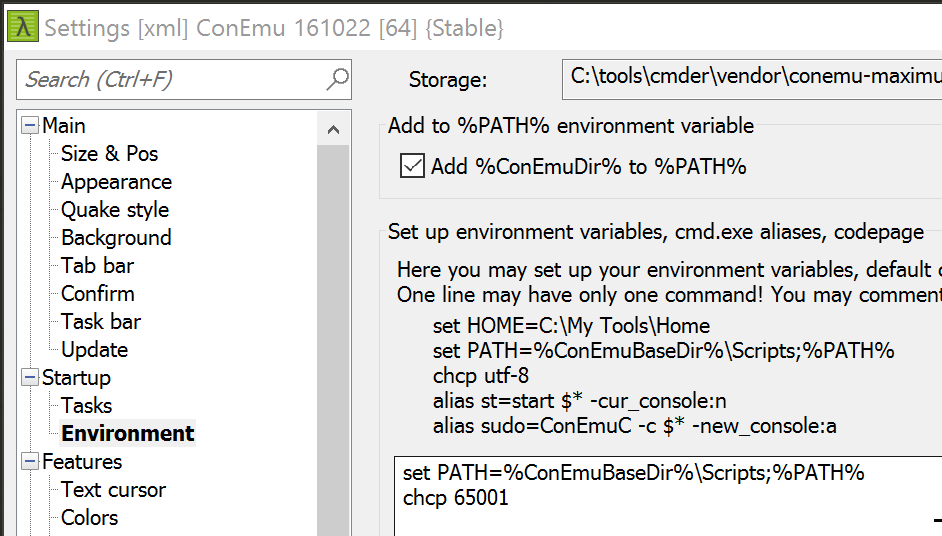Toggle Add %ConEmuDir% to %PATH% checkbox
This screenshot has height=536, width=942.
(x=411, y=166)
